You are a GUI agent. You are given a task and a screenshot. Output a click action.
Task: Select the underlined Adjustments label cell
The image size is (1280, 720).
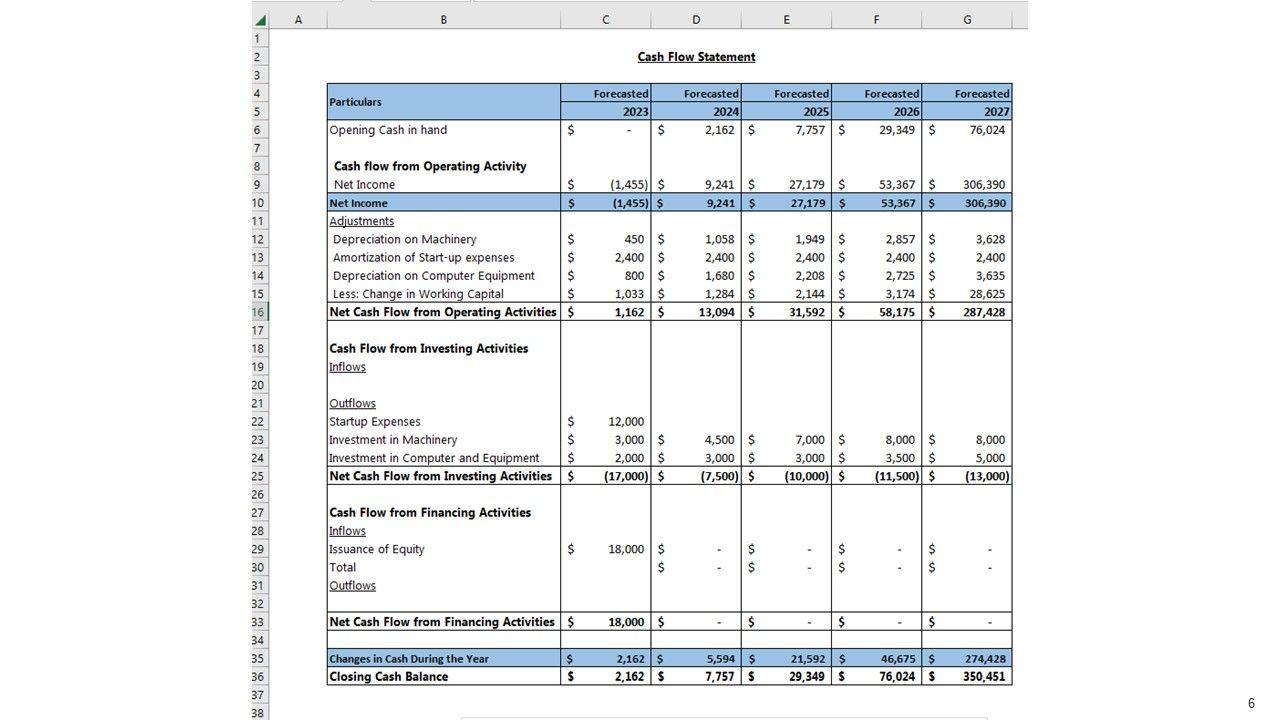point(362,221)
